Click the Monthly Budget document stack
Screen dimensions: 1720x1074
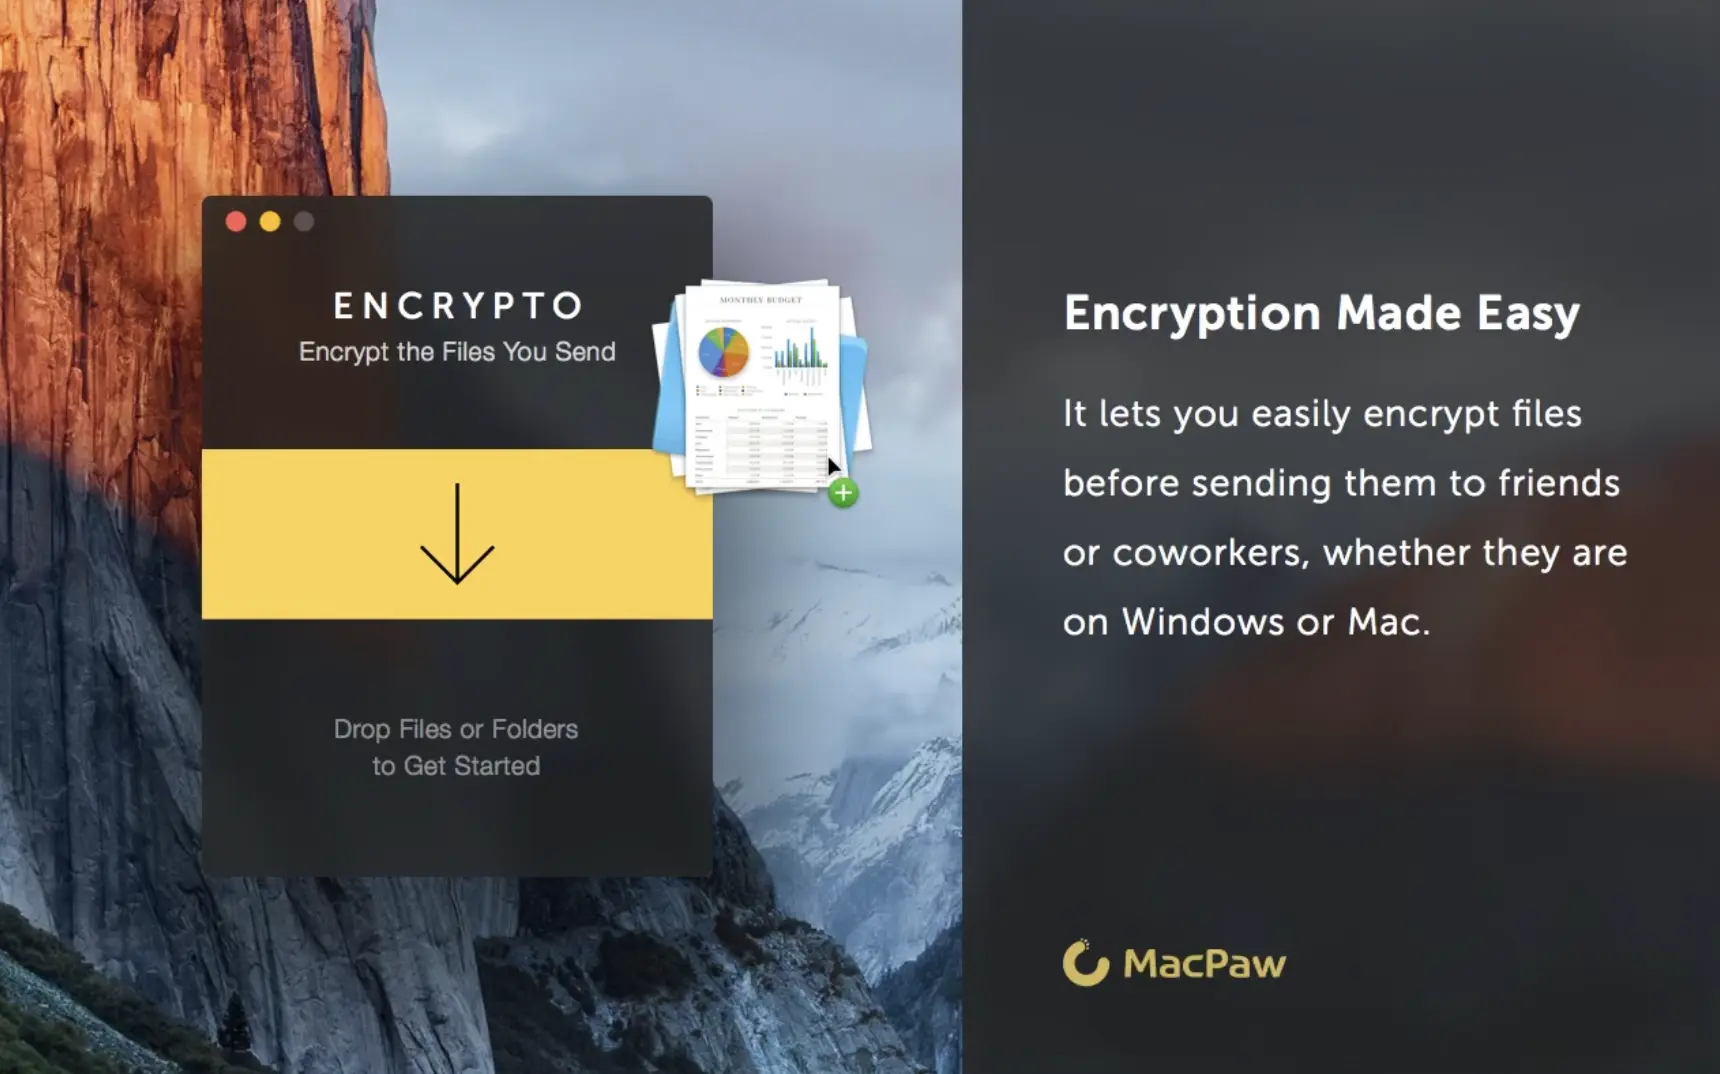pyautogui.click(x=761, y=386)
